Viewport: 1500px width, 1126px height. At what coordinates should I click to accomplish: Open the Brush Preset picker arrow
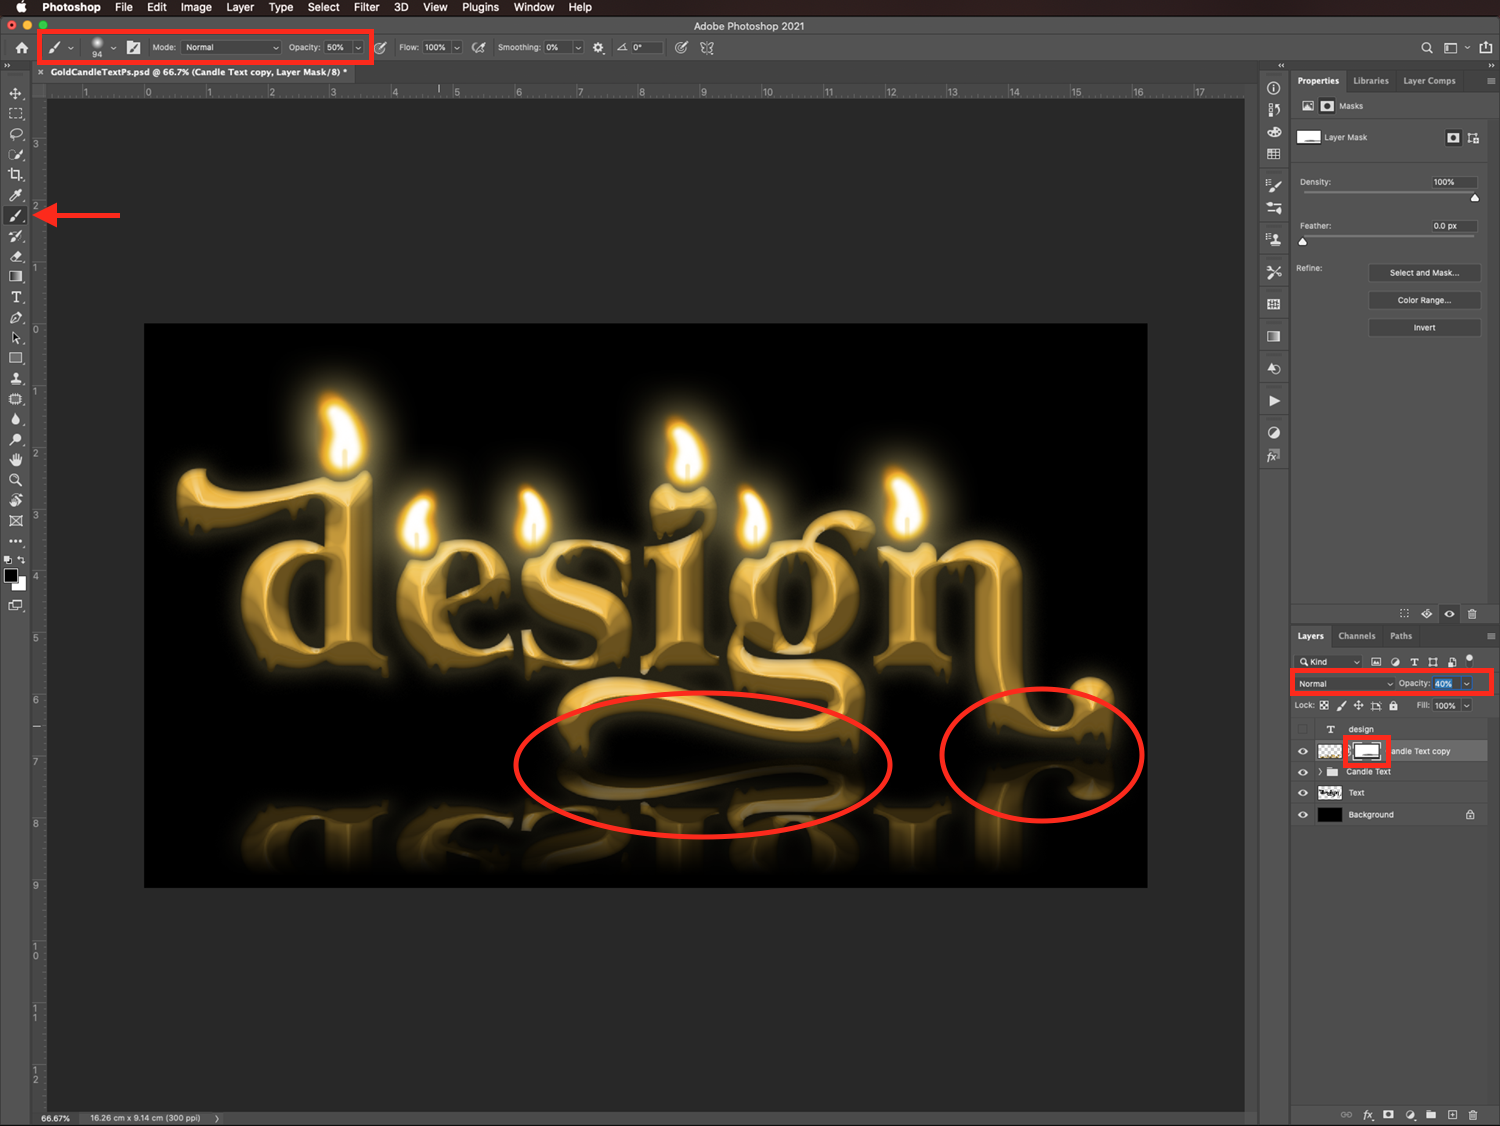[113, 47]
